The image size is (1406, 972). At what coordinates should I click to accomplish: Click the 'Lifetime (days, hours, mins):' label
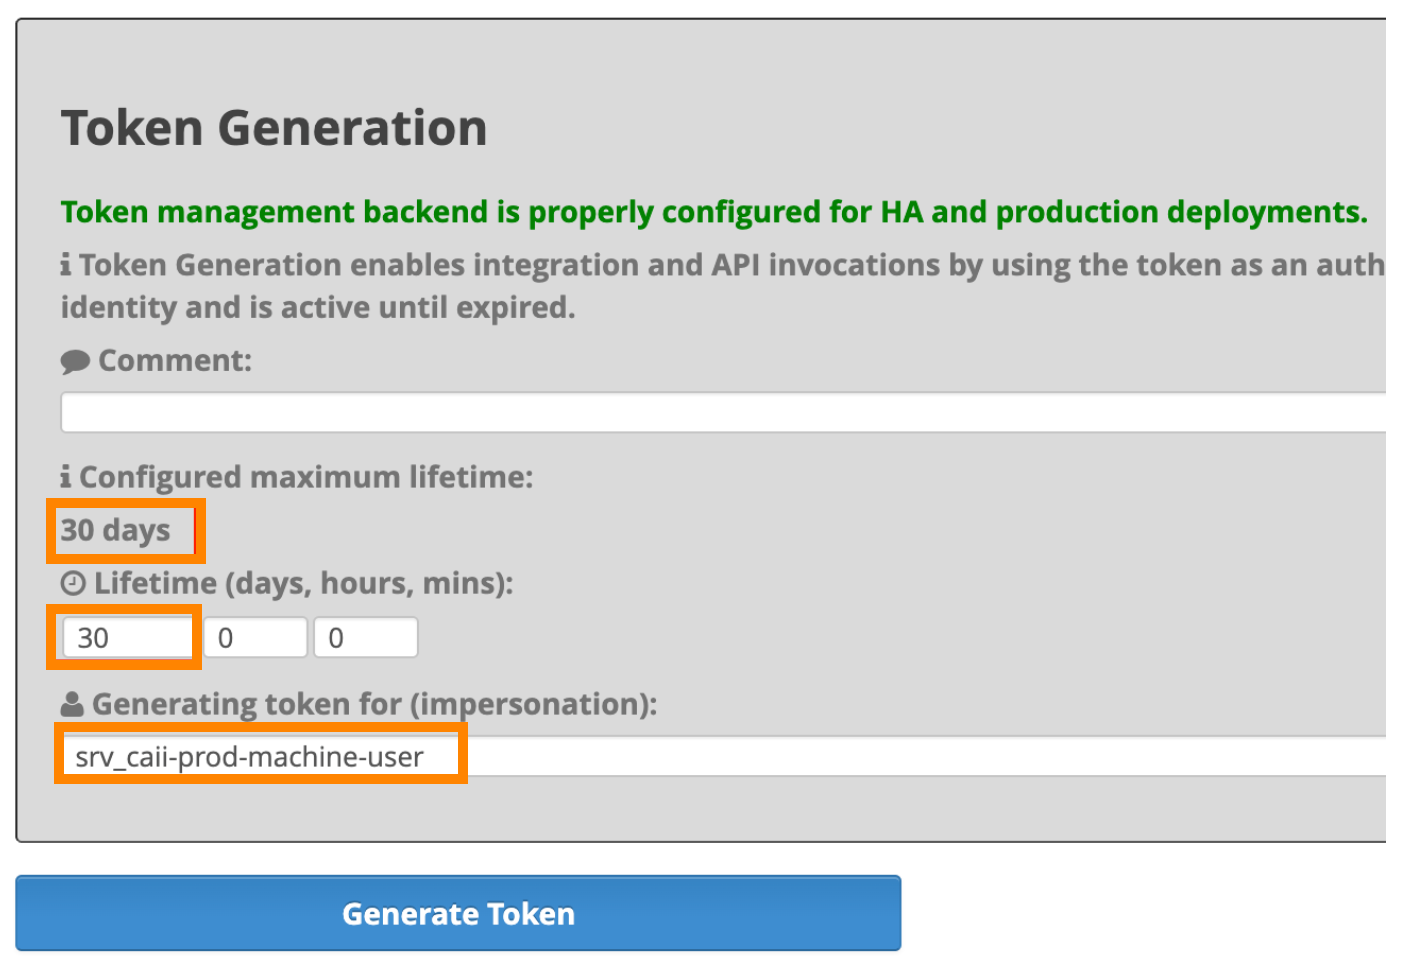coord(303,583)
